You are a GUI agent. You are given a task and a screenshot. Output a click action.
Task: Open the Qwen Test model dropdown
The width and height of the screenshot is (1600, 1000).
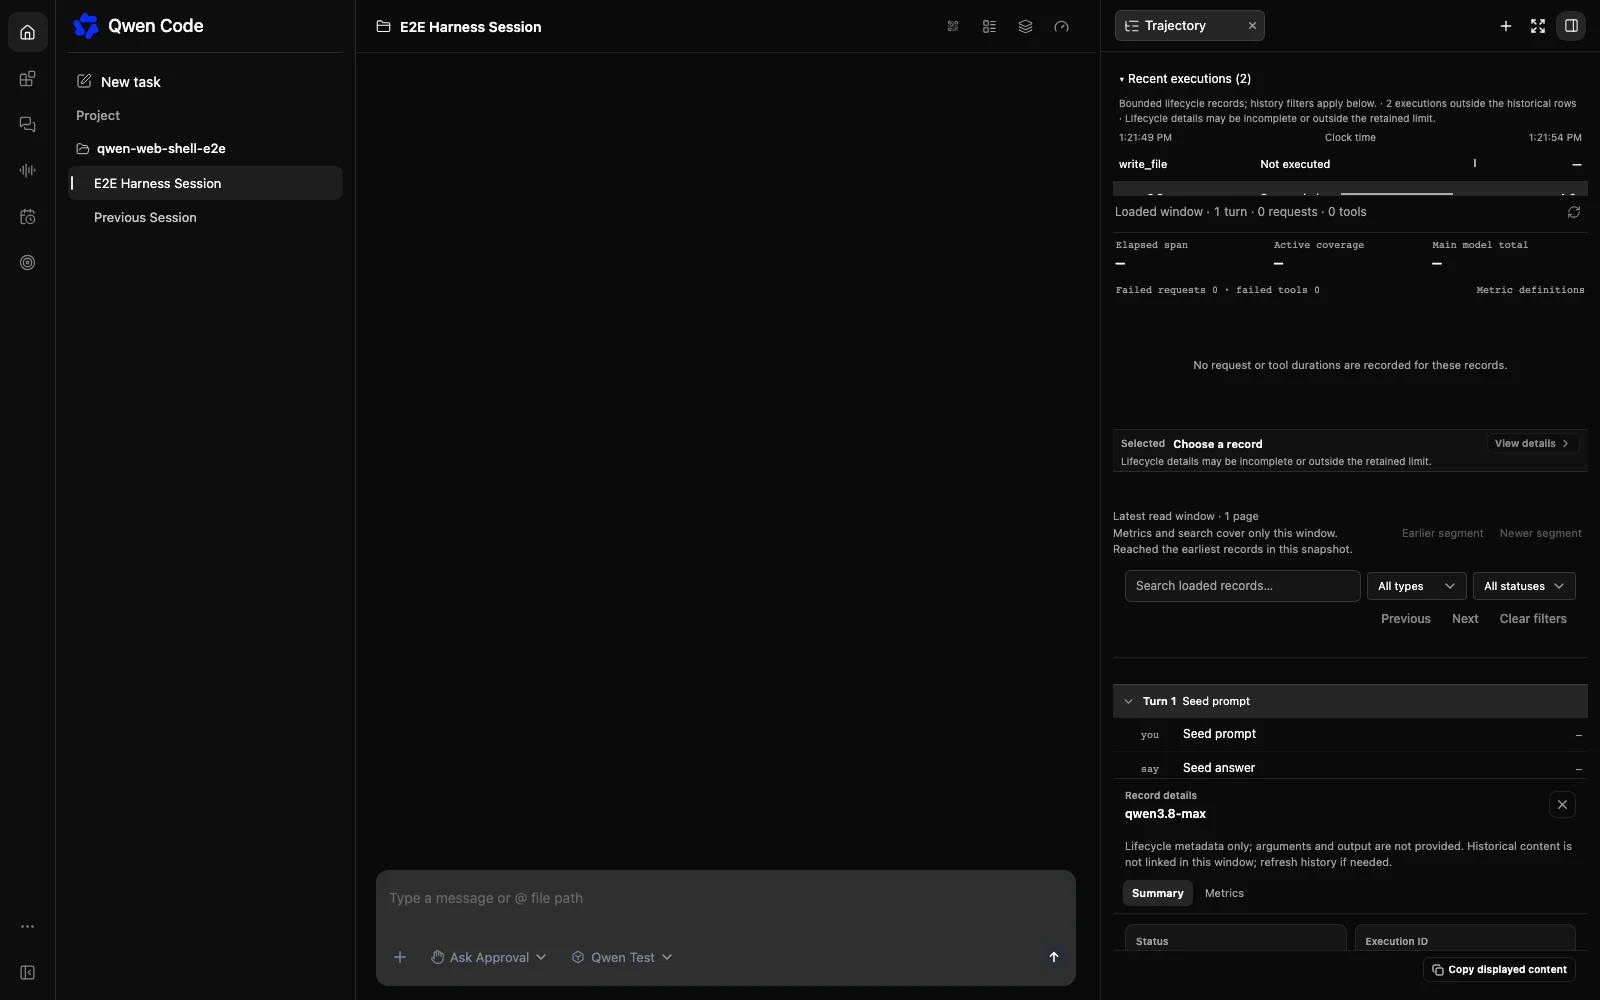pos(622,957)
